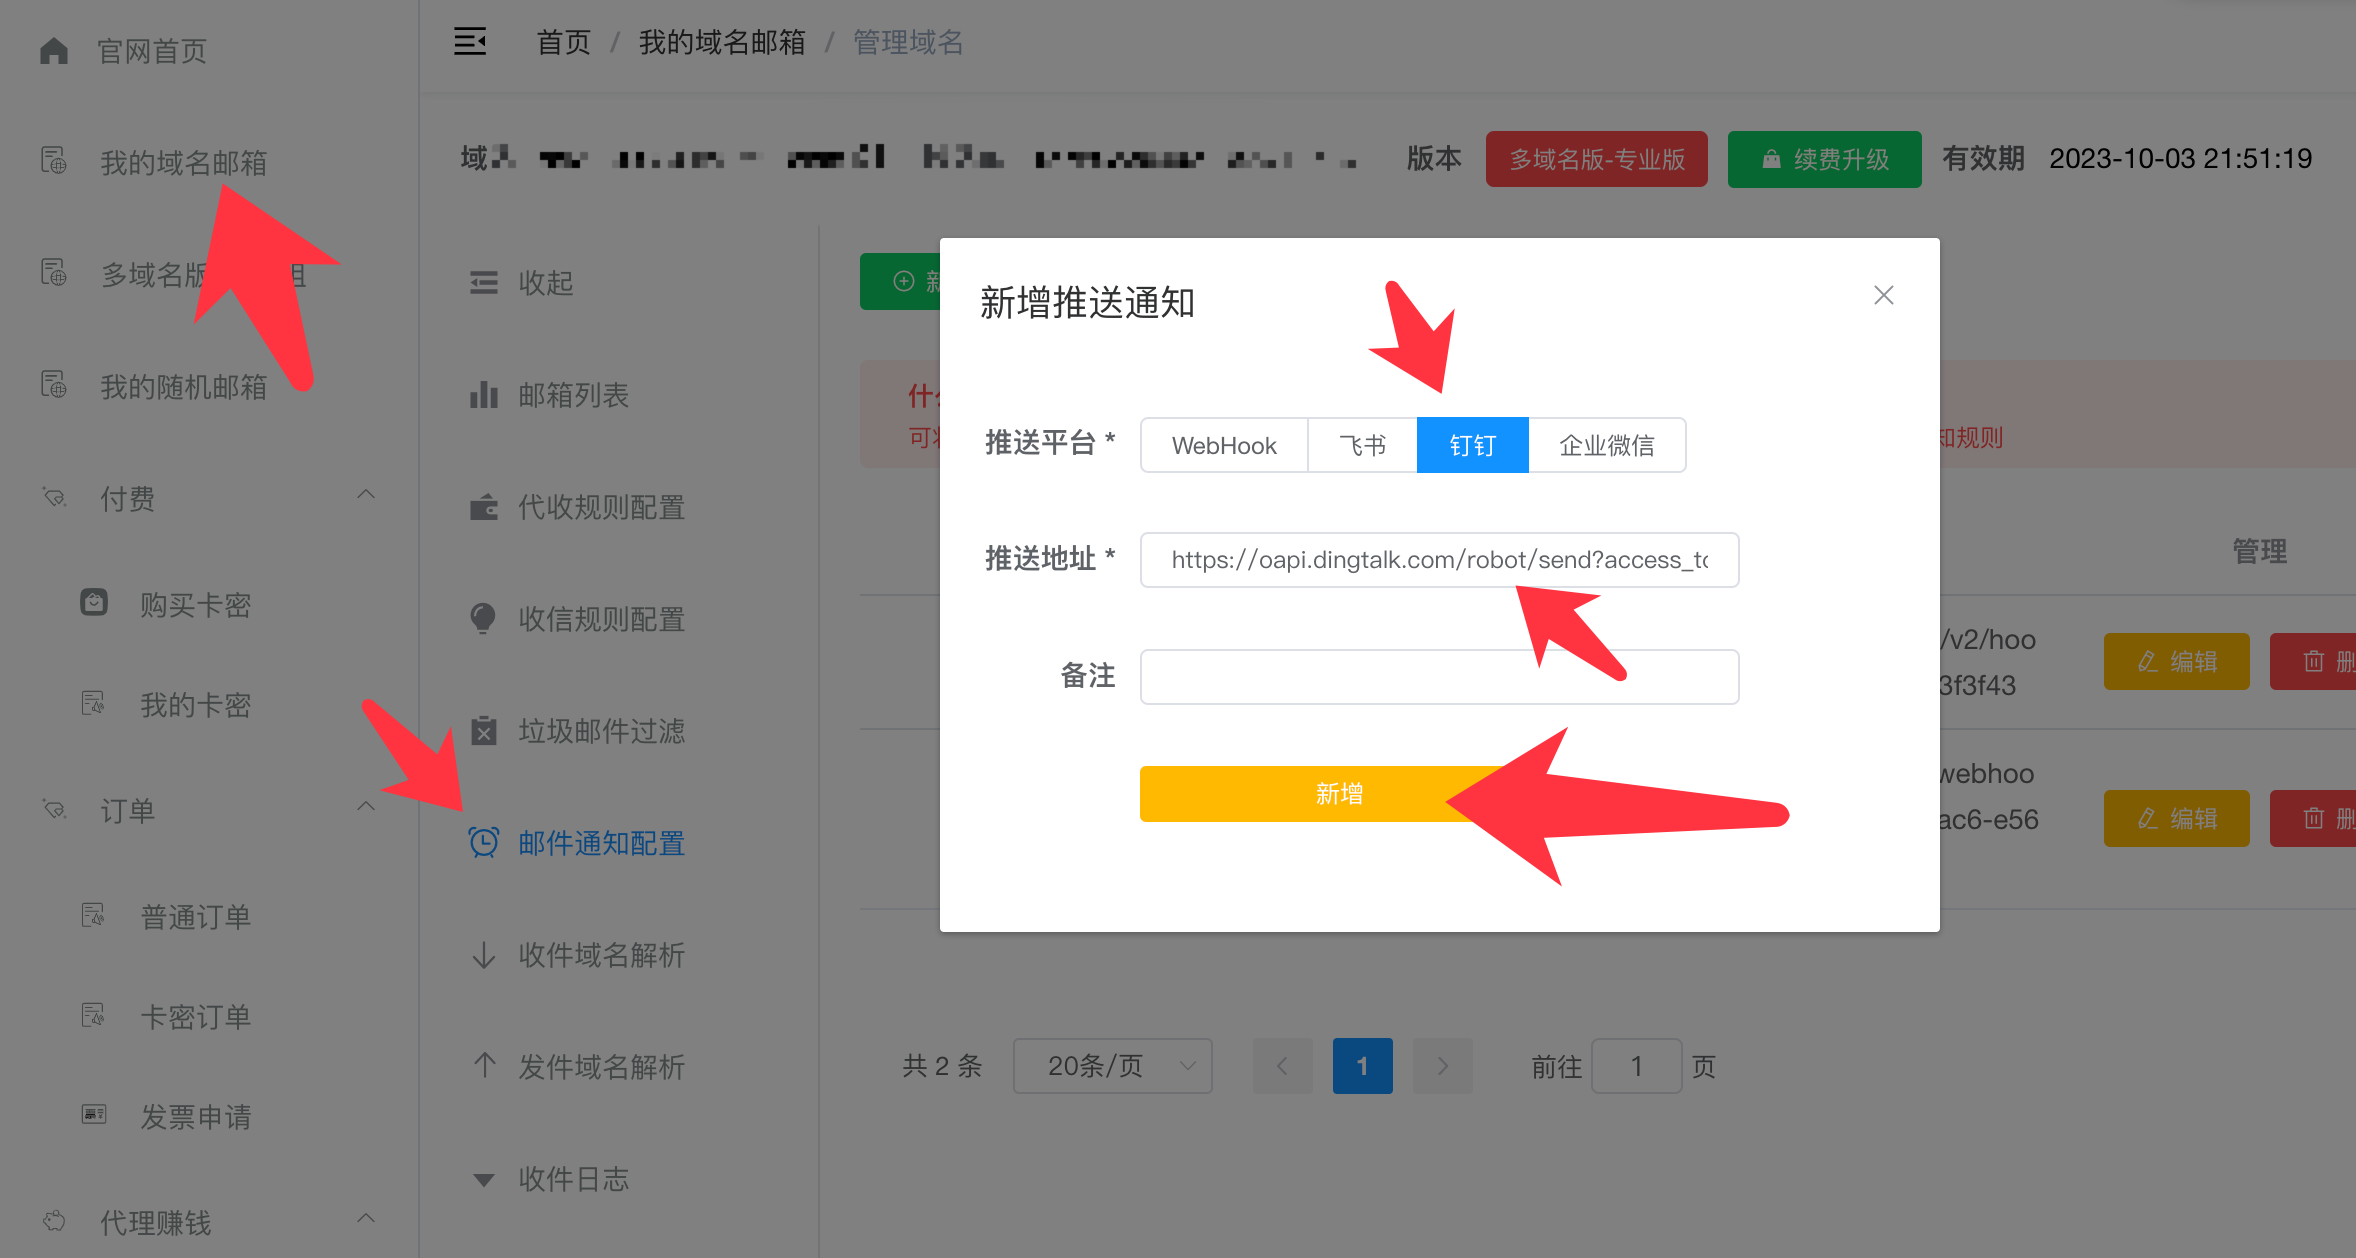Click the lock icon on 续费升级
This screenshot has width=2356, height=1258.
(x=1771, y=159)
